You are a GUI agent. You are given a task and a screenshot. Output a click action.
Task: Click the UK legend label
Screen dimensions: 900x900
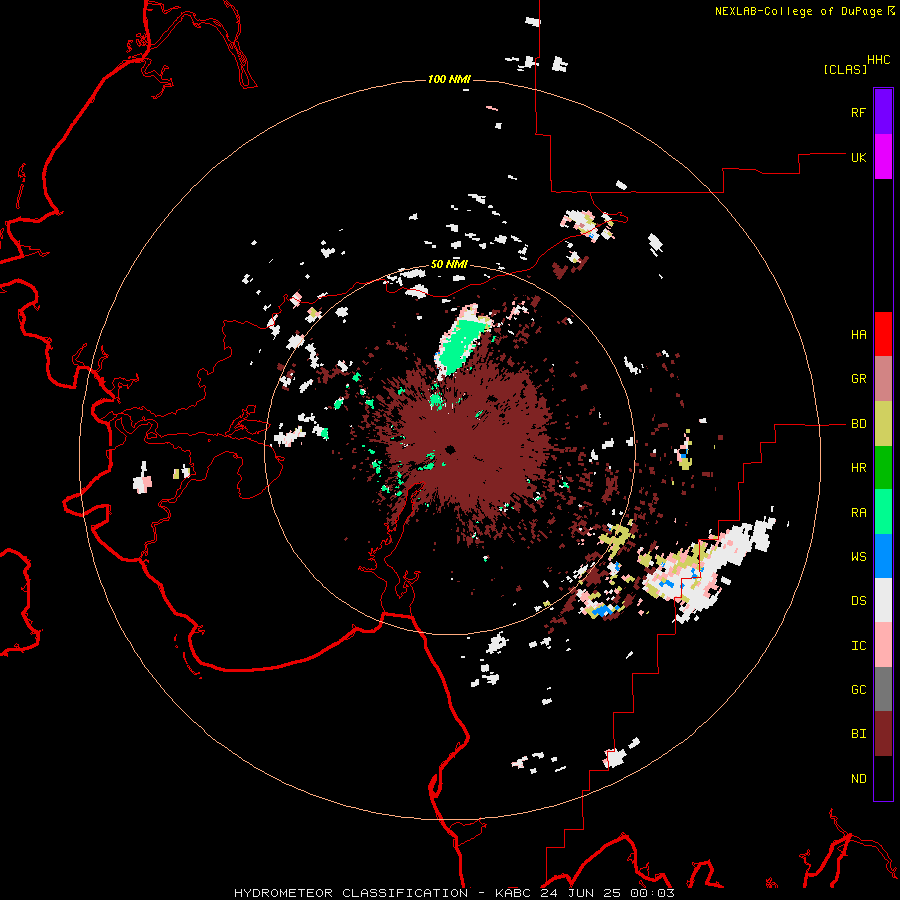coord(858,157)
